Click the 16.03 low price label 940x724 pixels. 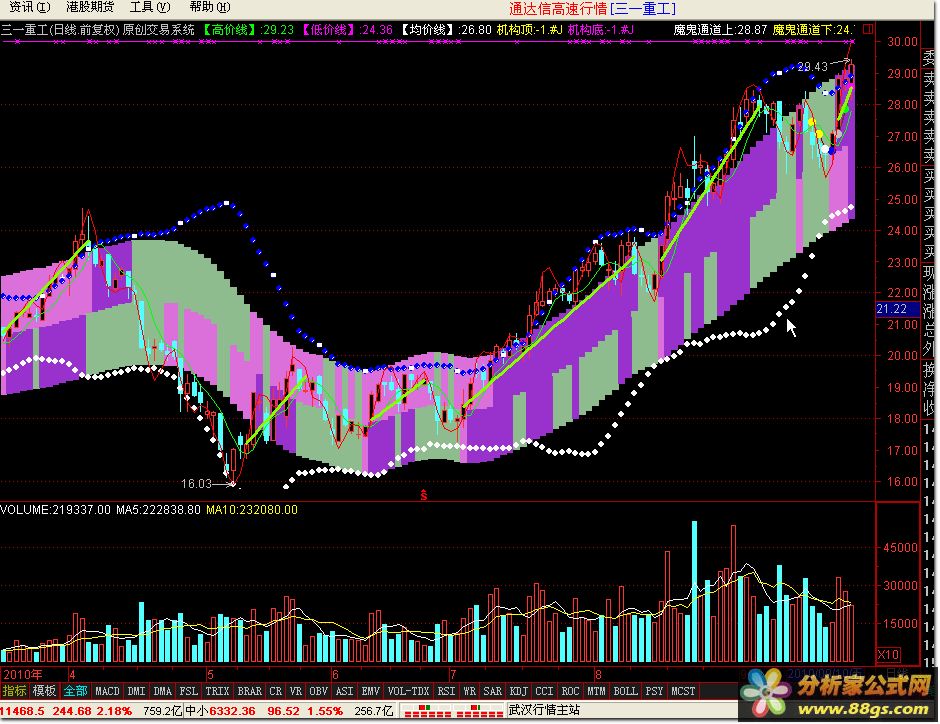click(197, 483)
